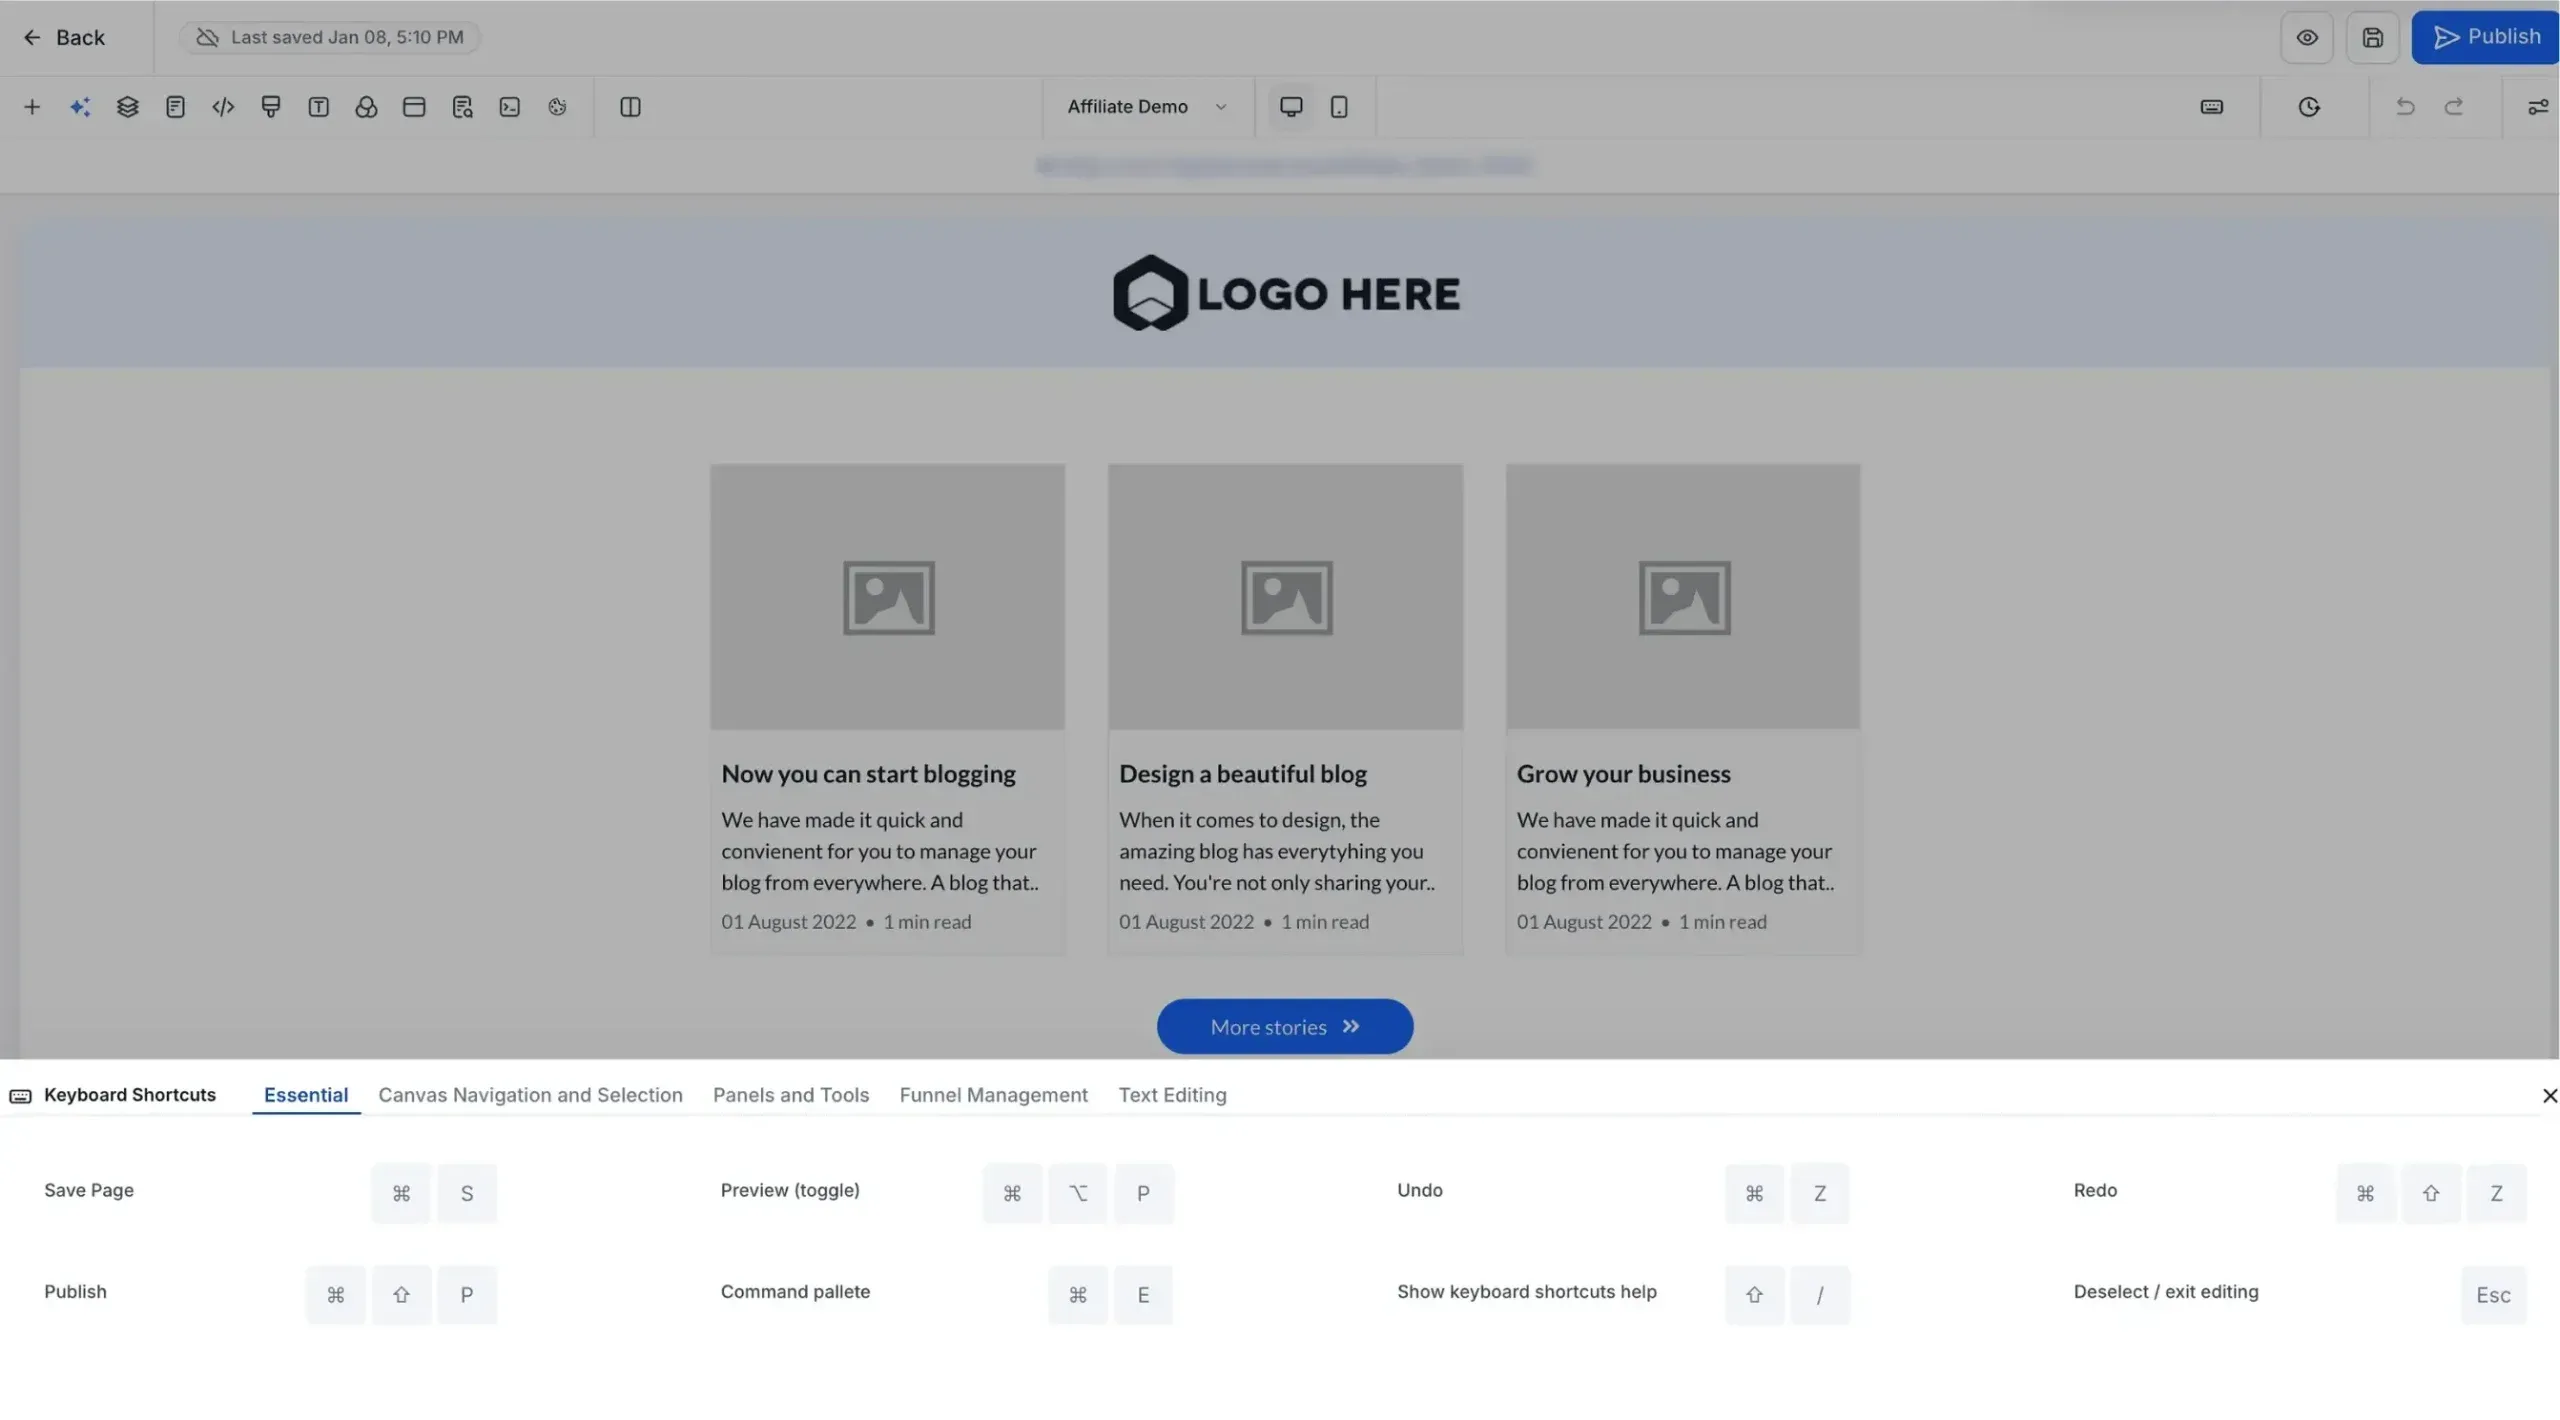Open the paint brush styles icon
The height and width of the screenshot is (1420, 2560).
click(x=270, y=107)
